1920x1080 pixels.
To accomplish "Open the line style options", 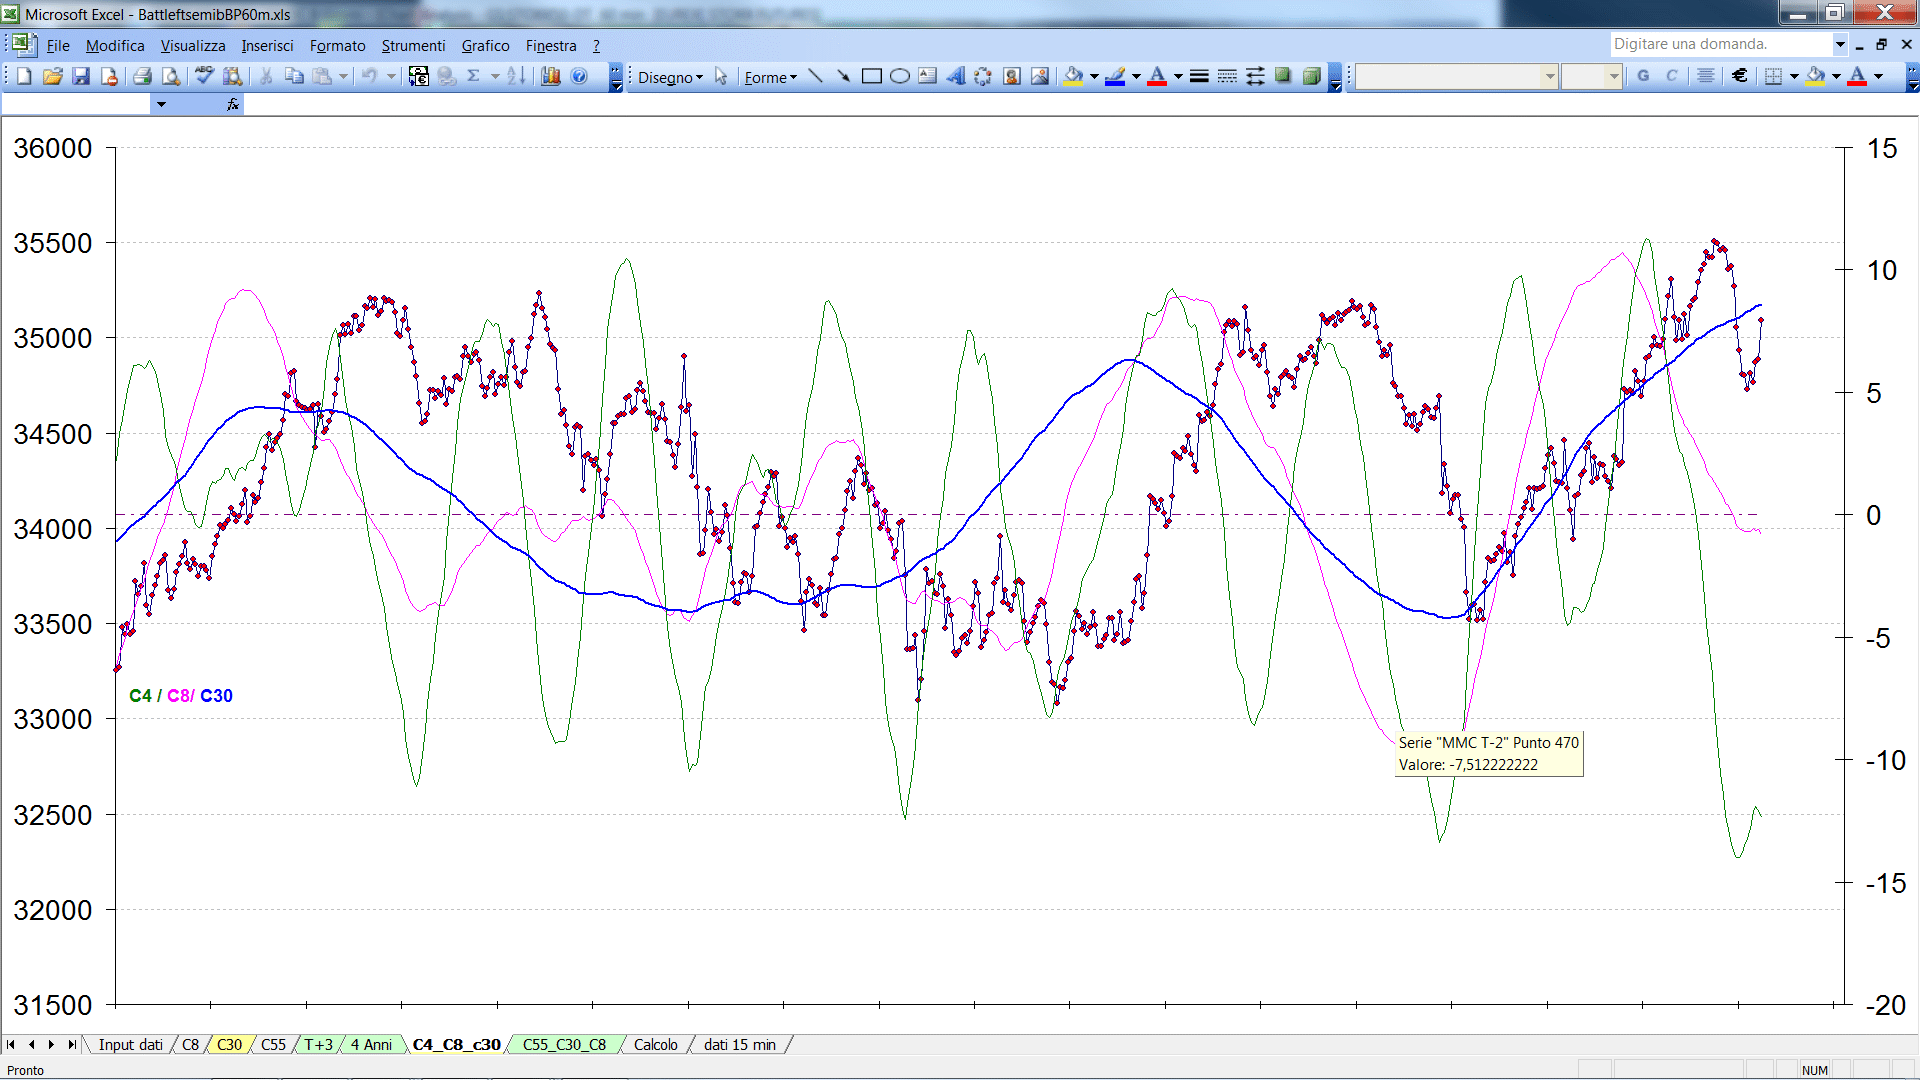I will point(1199,76).
